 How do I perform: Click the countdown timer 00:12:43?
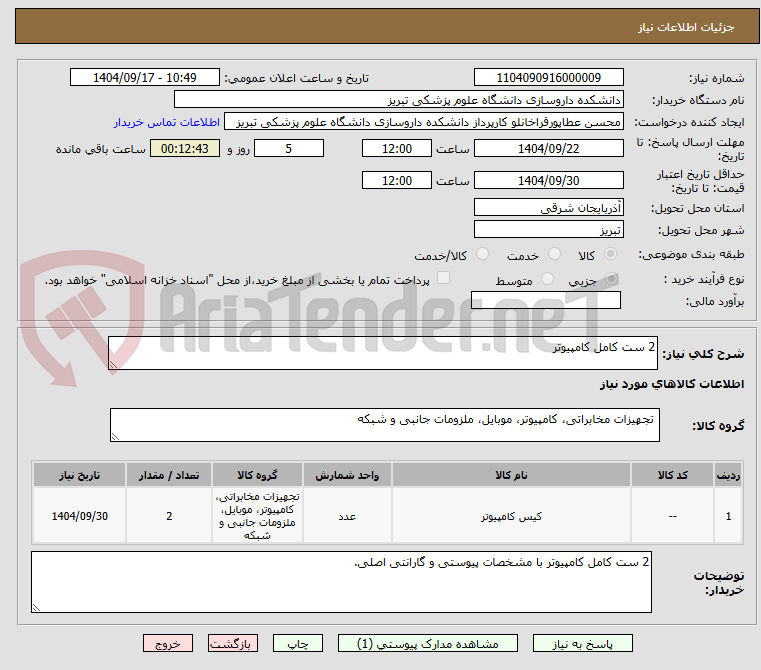[x=184, y=148]
